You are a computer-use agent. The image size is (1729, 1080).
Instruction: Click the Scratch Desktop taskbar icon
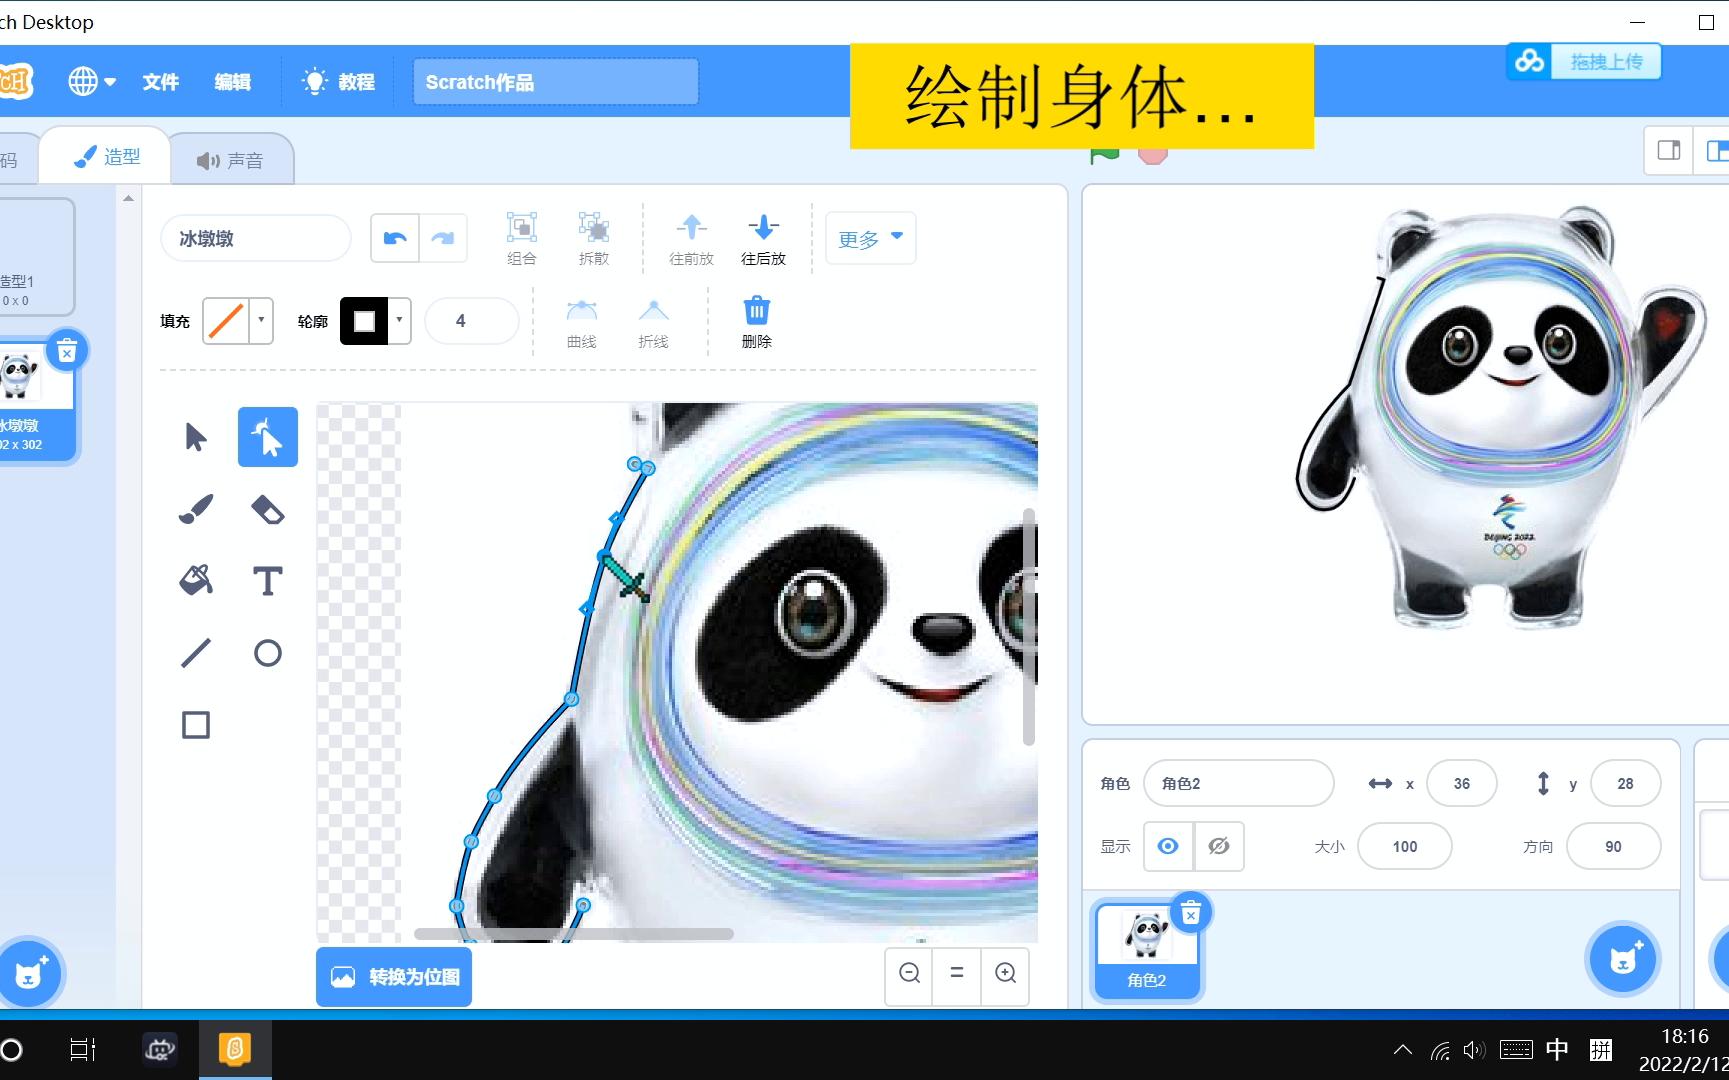tap(235, 1049)
